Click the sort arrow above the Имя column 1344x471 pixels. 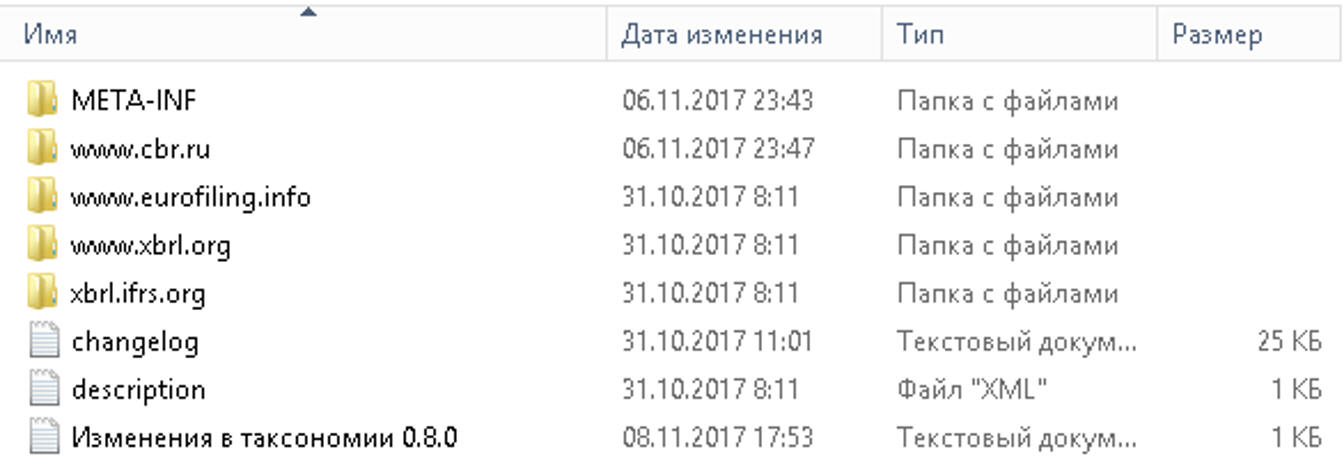coord(308,12)
